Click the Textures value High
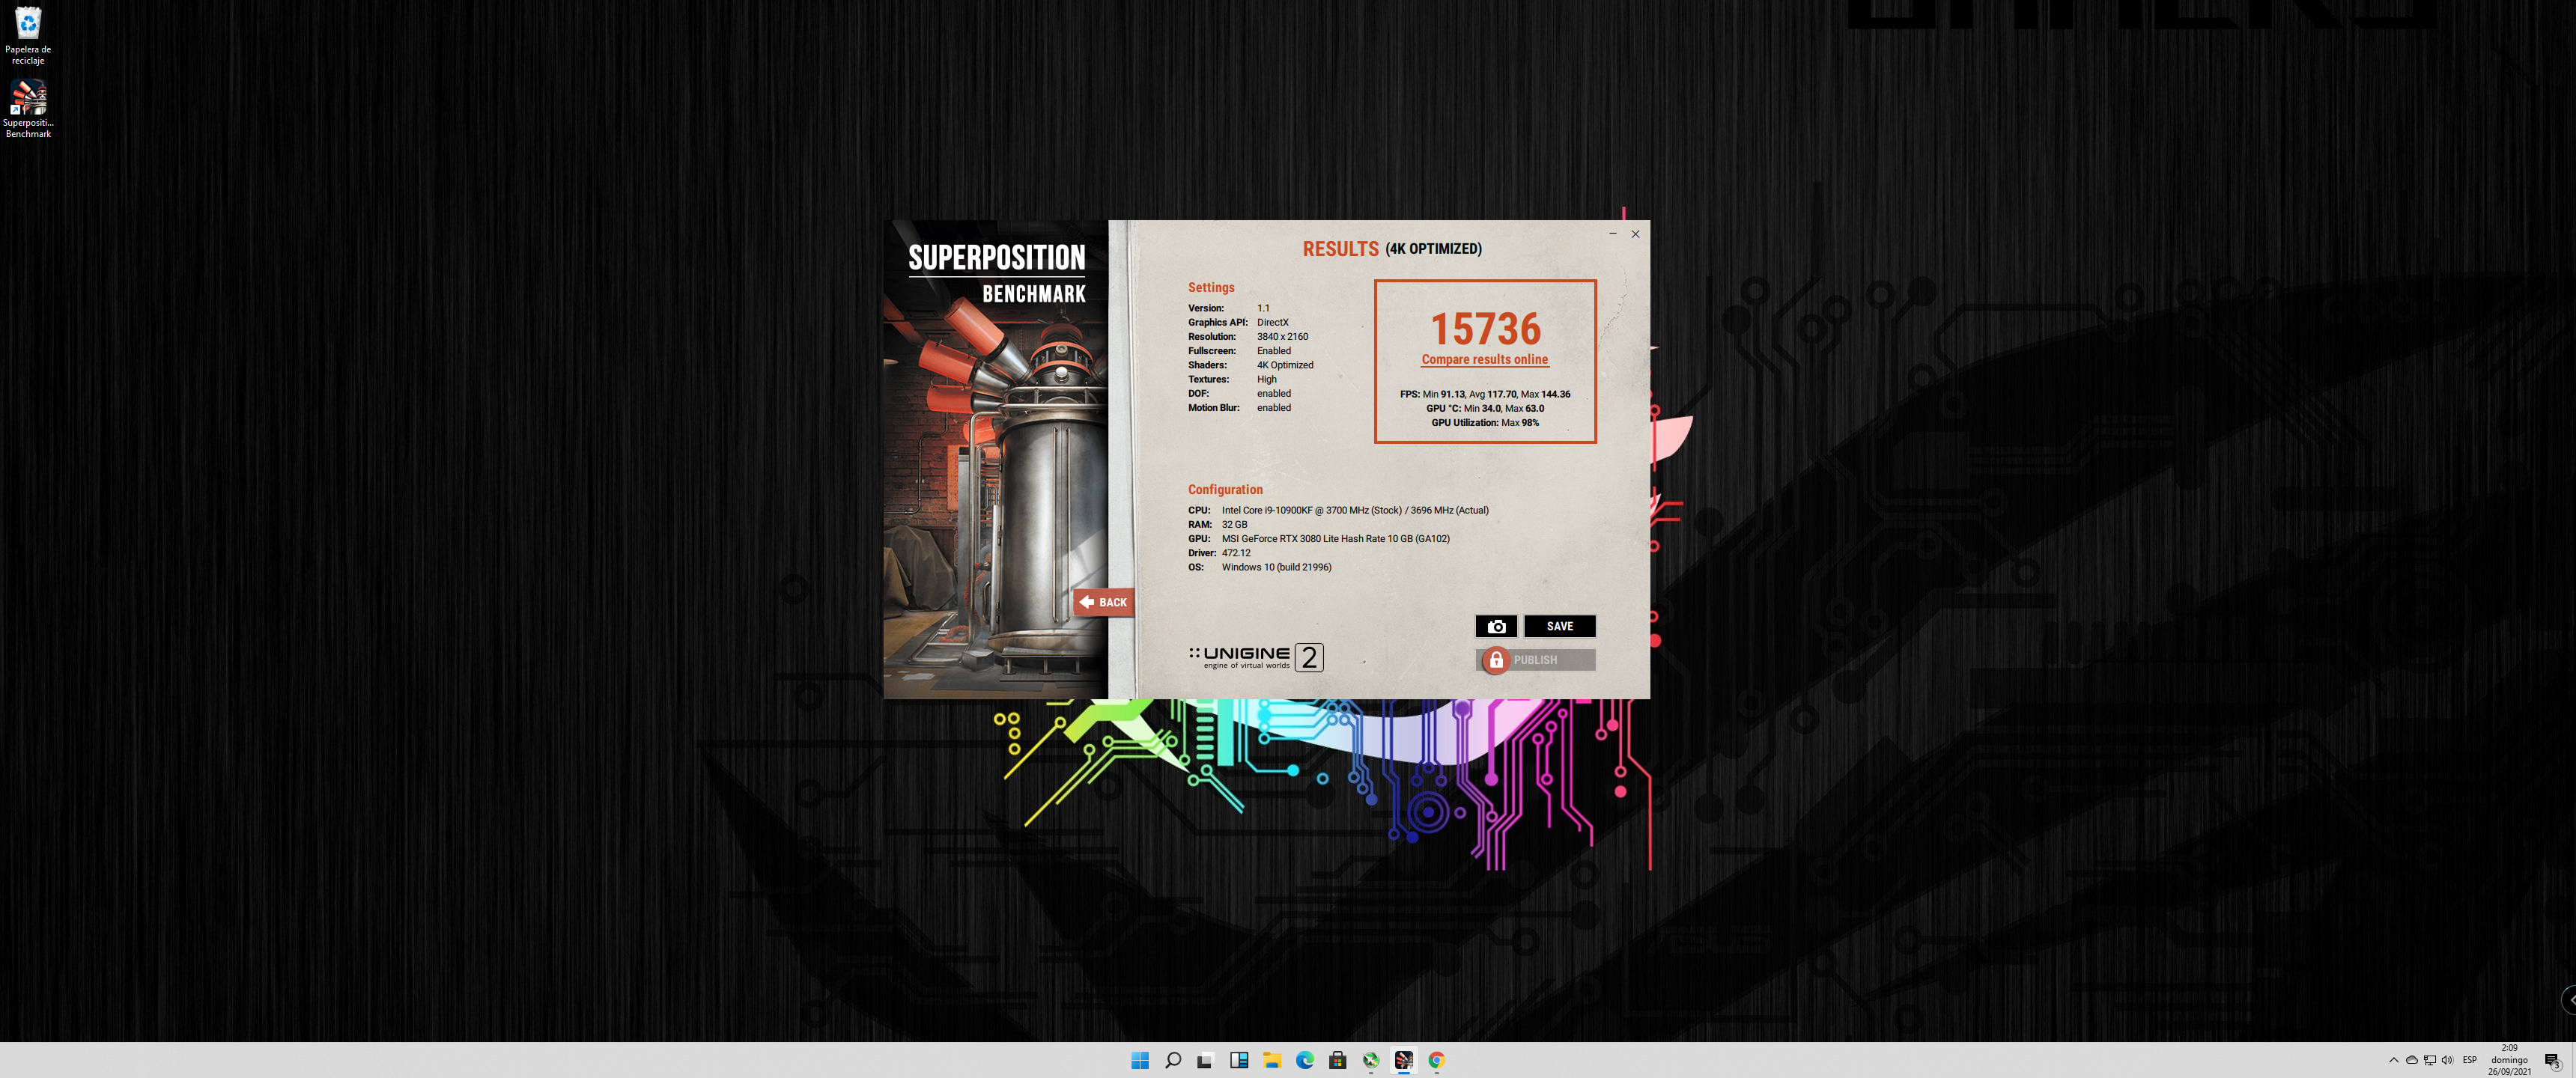 (1266, 380)
